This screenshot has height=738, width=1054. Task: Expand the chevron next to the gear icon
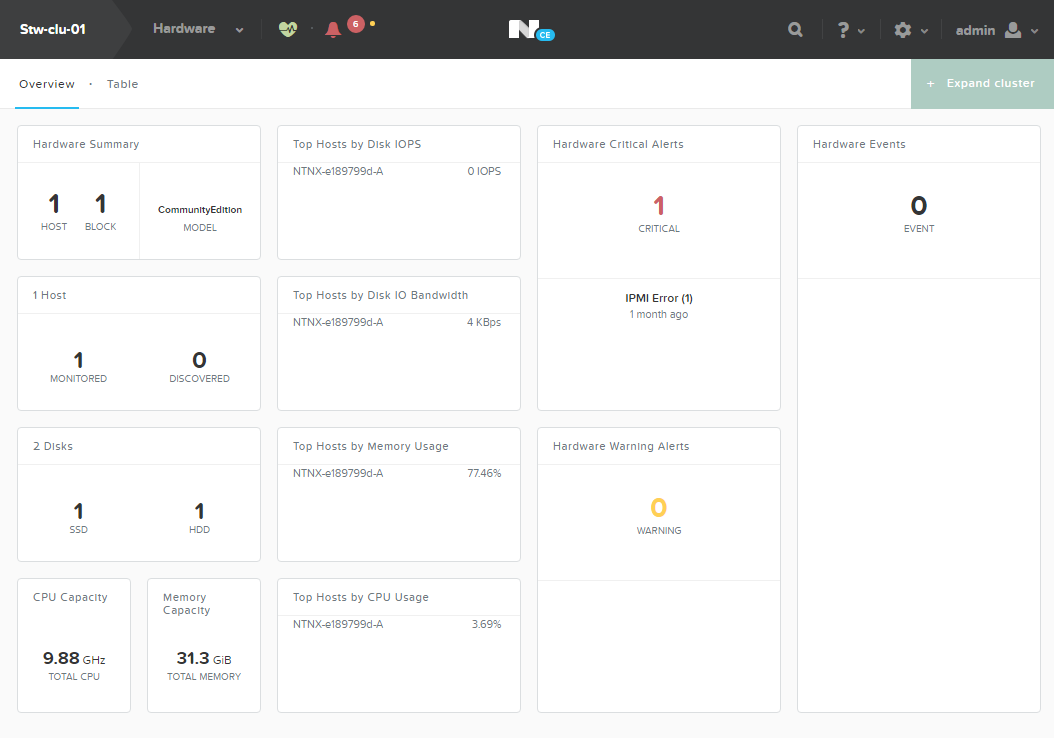[922, 31]
